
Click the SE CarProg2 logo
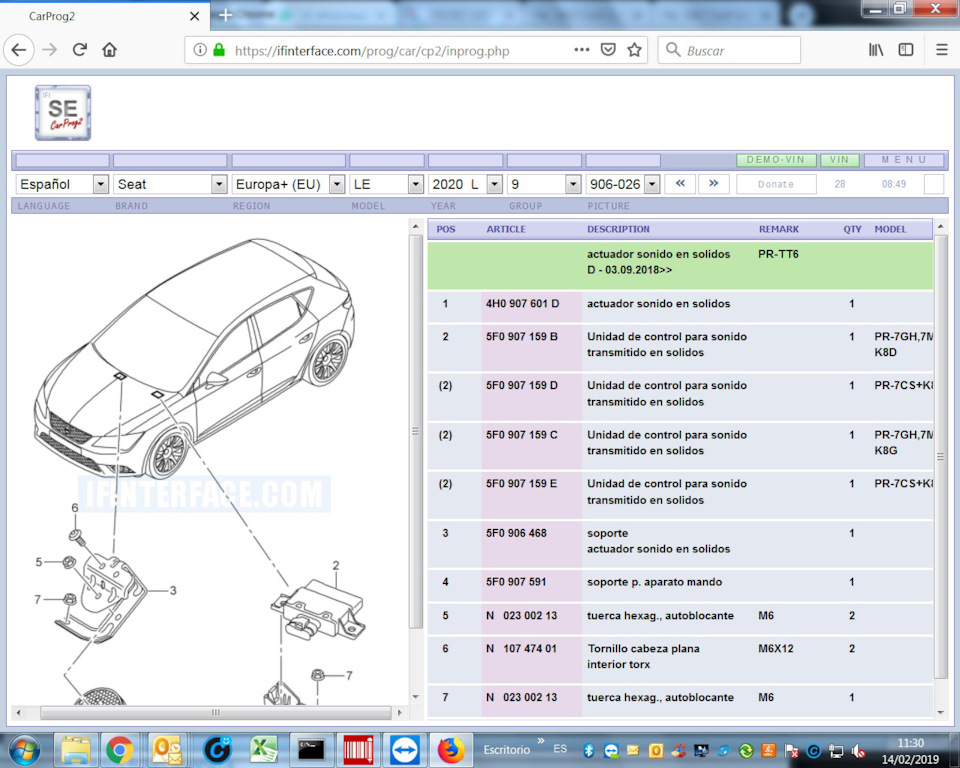61,112
